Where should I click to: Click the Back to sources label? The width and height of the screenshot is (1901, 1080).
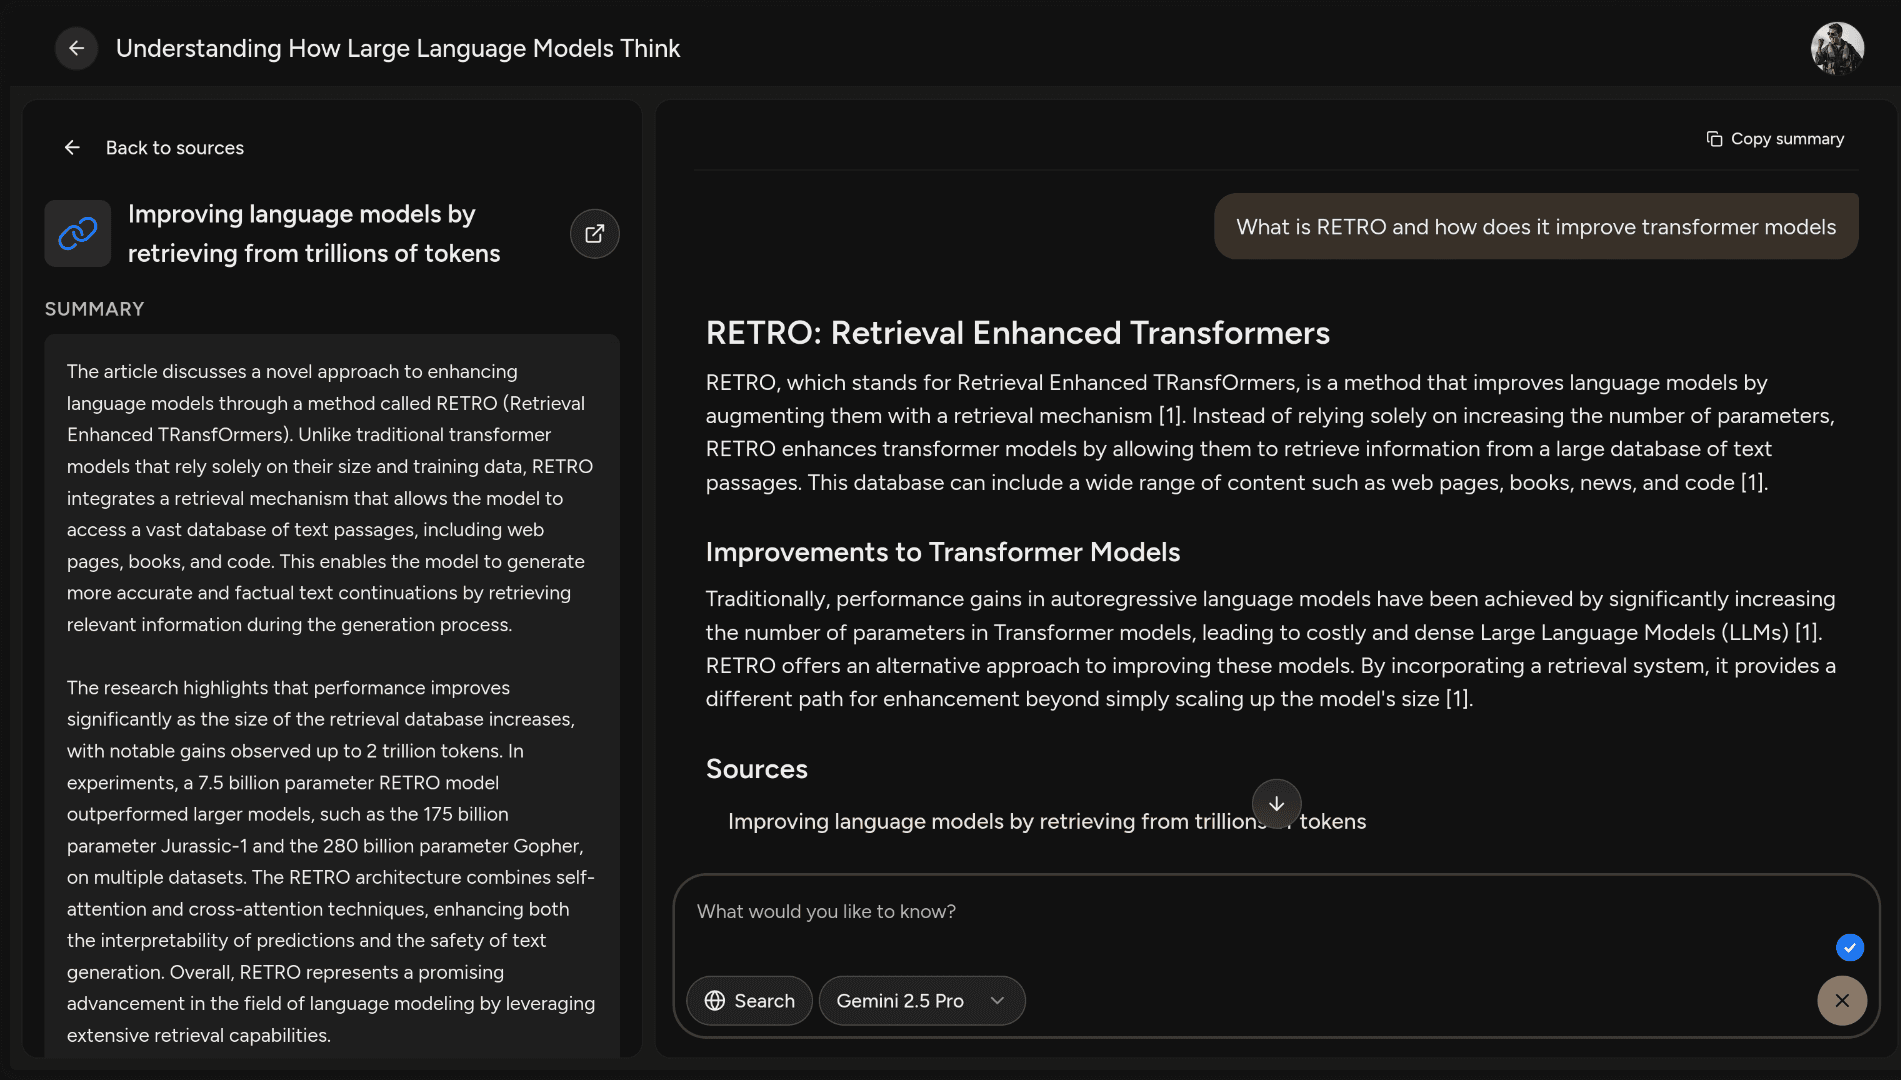(175, 148)
